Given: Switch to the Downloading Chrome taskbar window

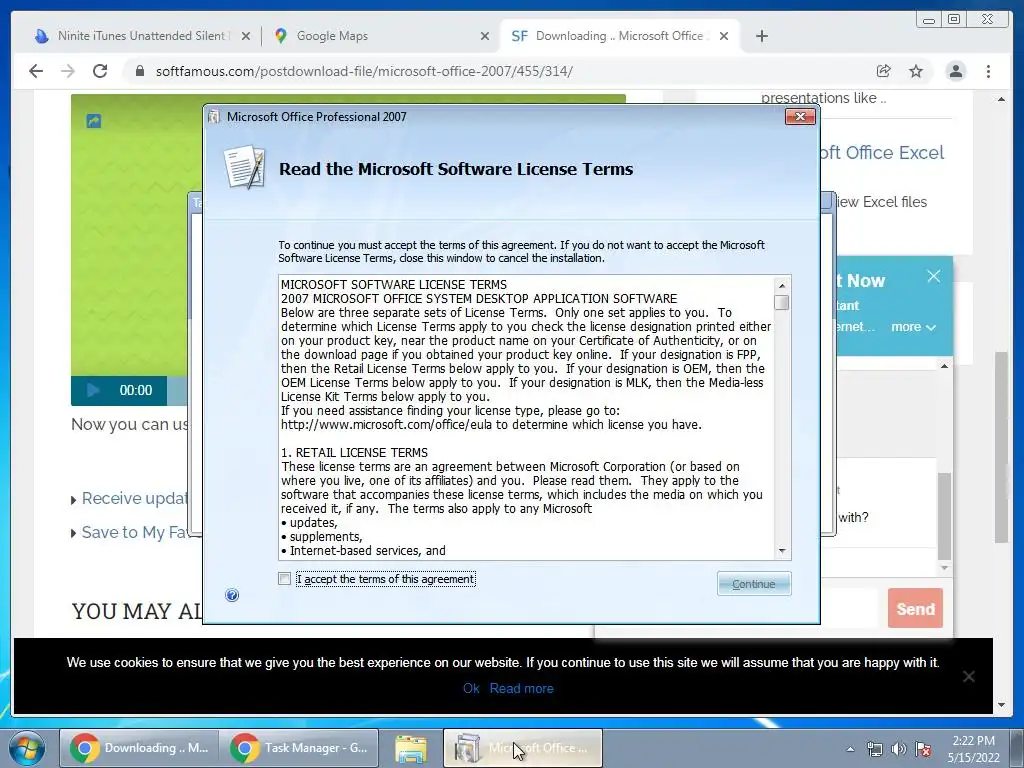Looking at the screenshot, I should click(x=138, y=748).
